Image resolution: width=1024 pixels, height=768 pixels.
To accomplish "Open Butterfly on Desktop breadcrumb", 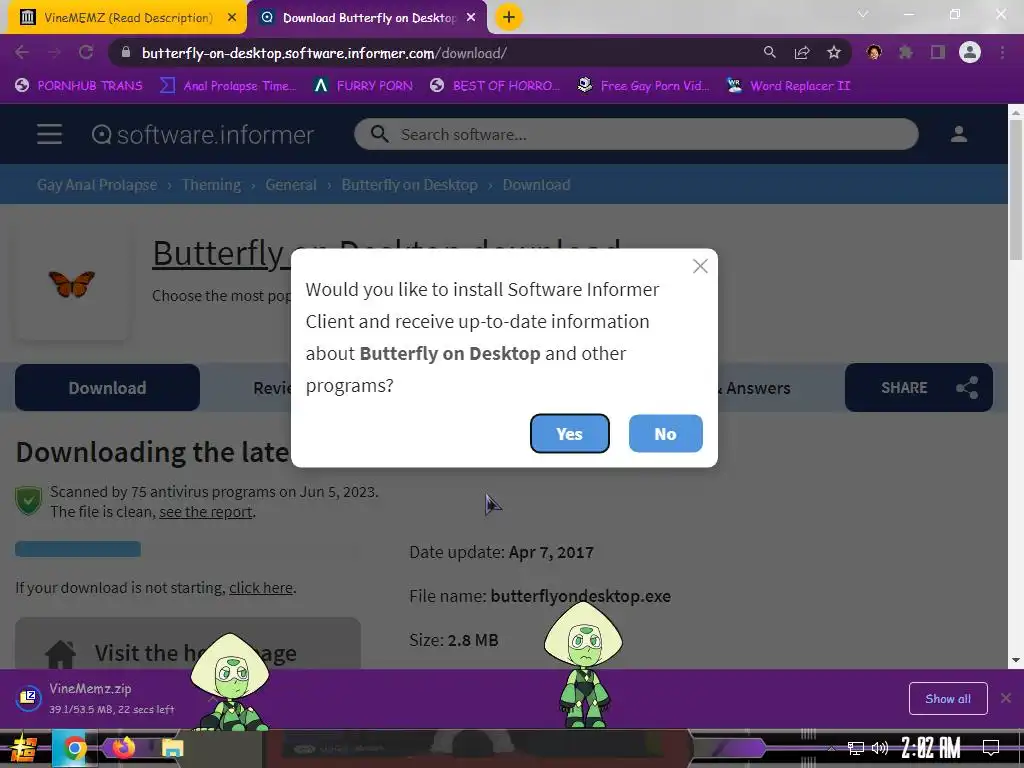I will coord(409,185).
